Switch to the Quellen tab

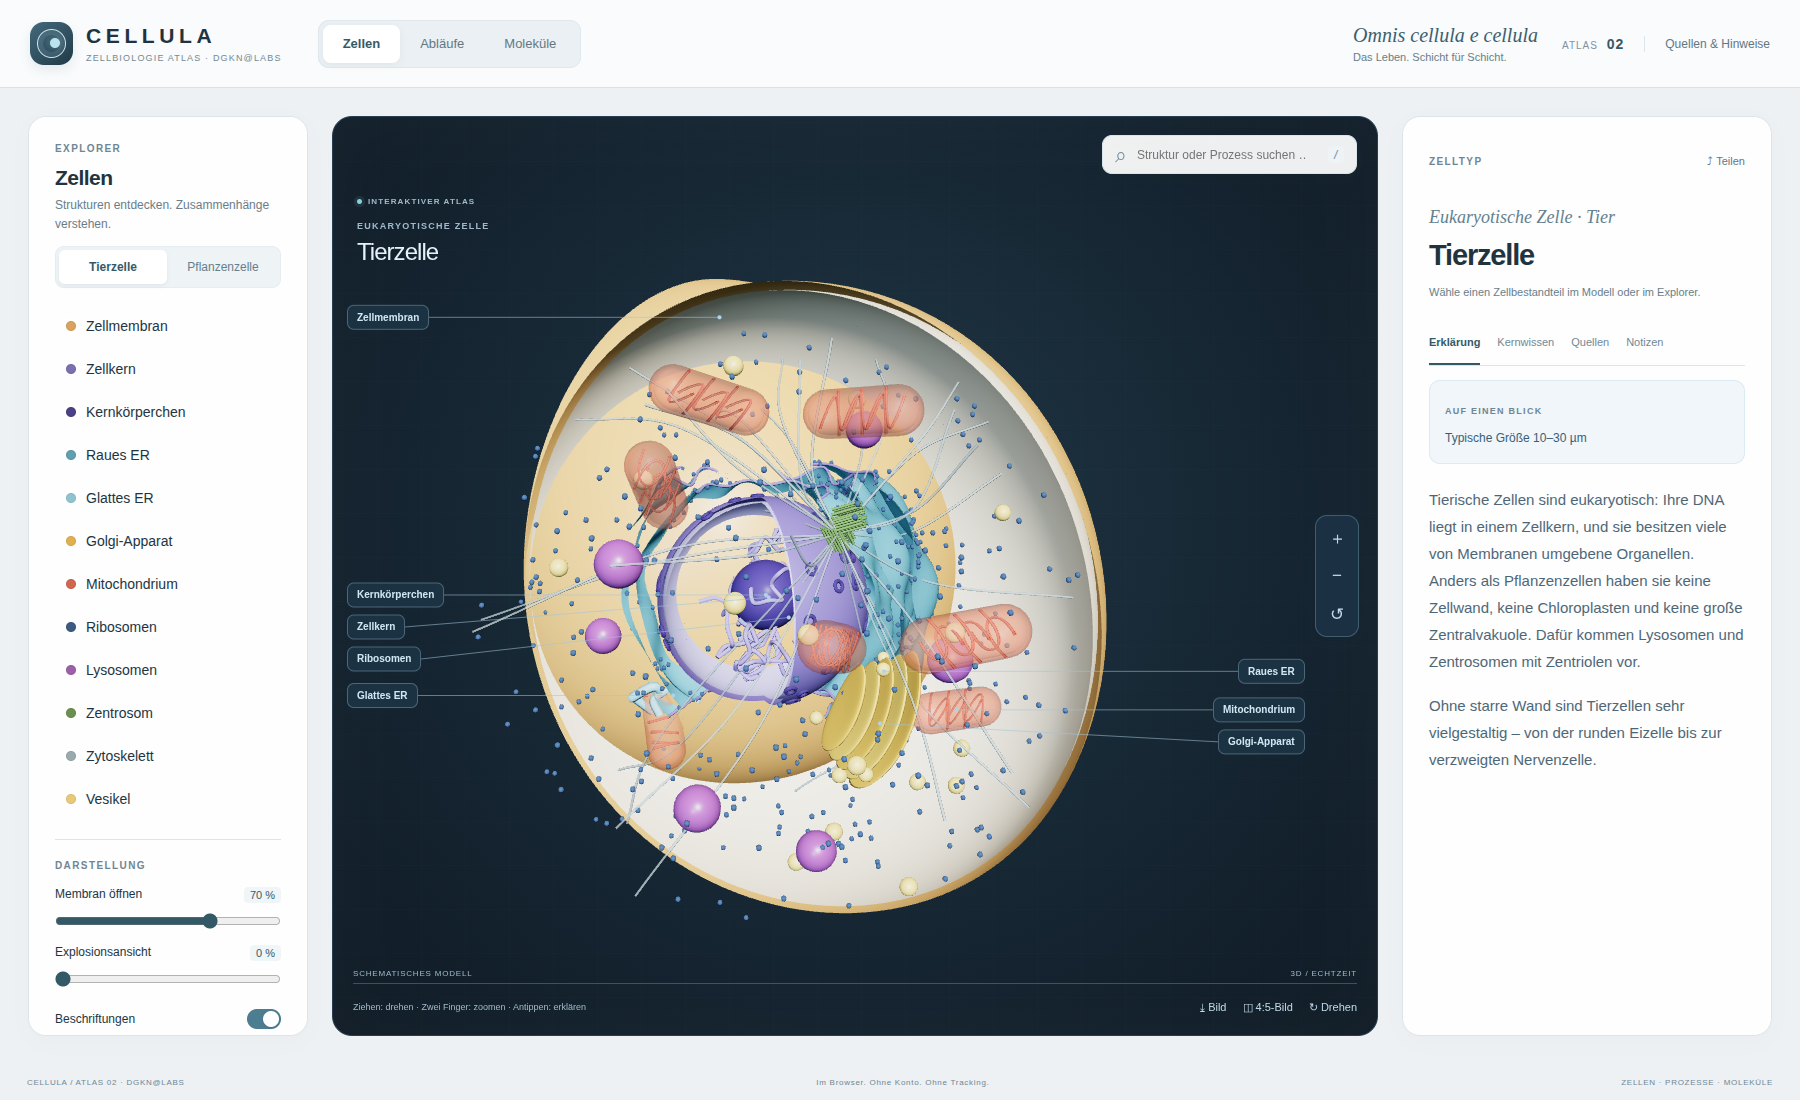(x=1590, y=342)
